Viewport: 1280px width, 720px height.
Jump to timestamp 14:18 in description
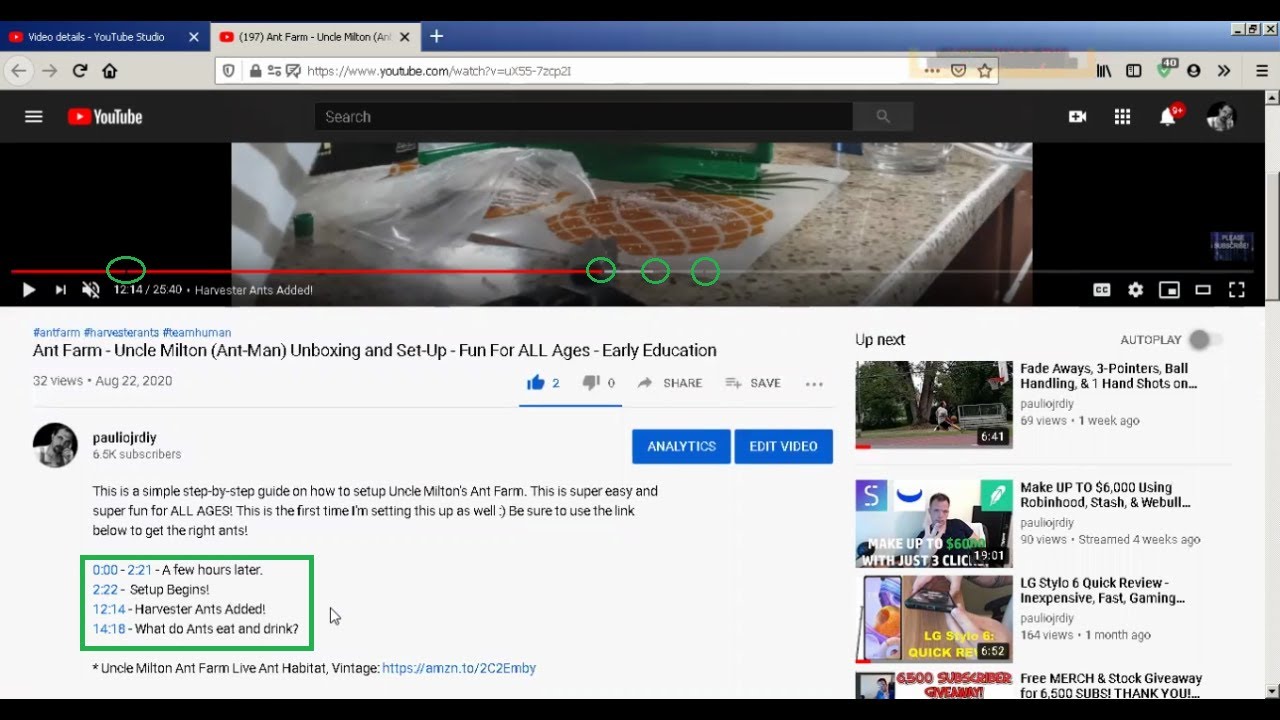tap(109, 629)
